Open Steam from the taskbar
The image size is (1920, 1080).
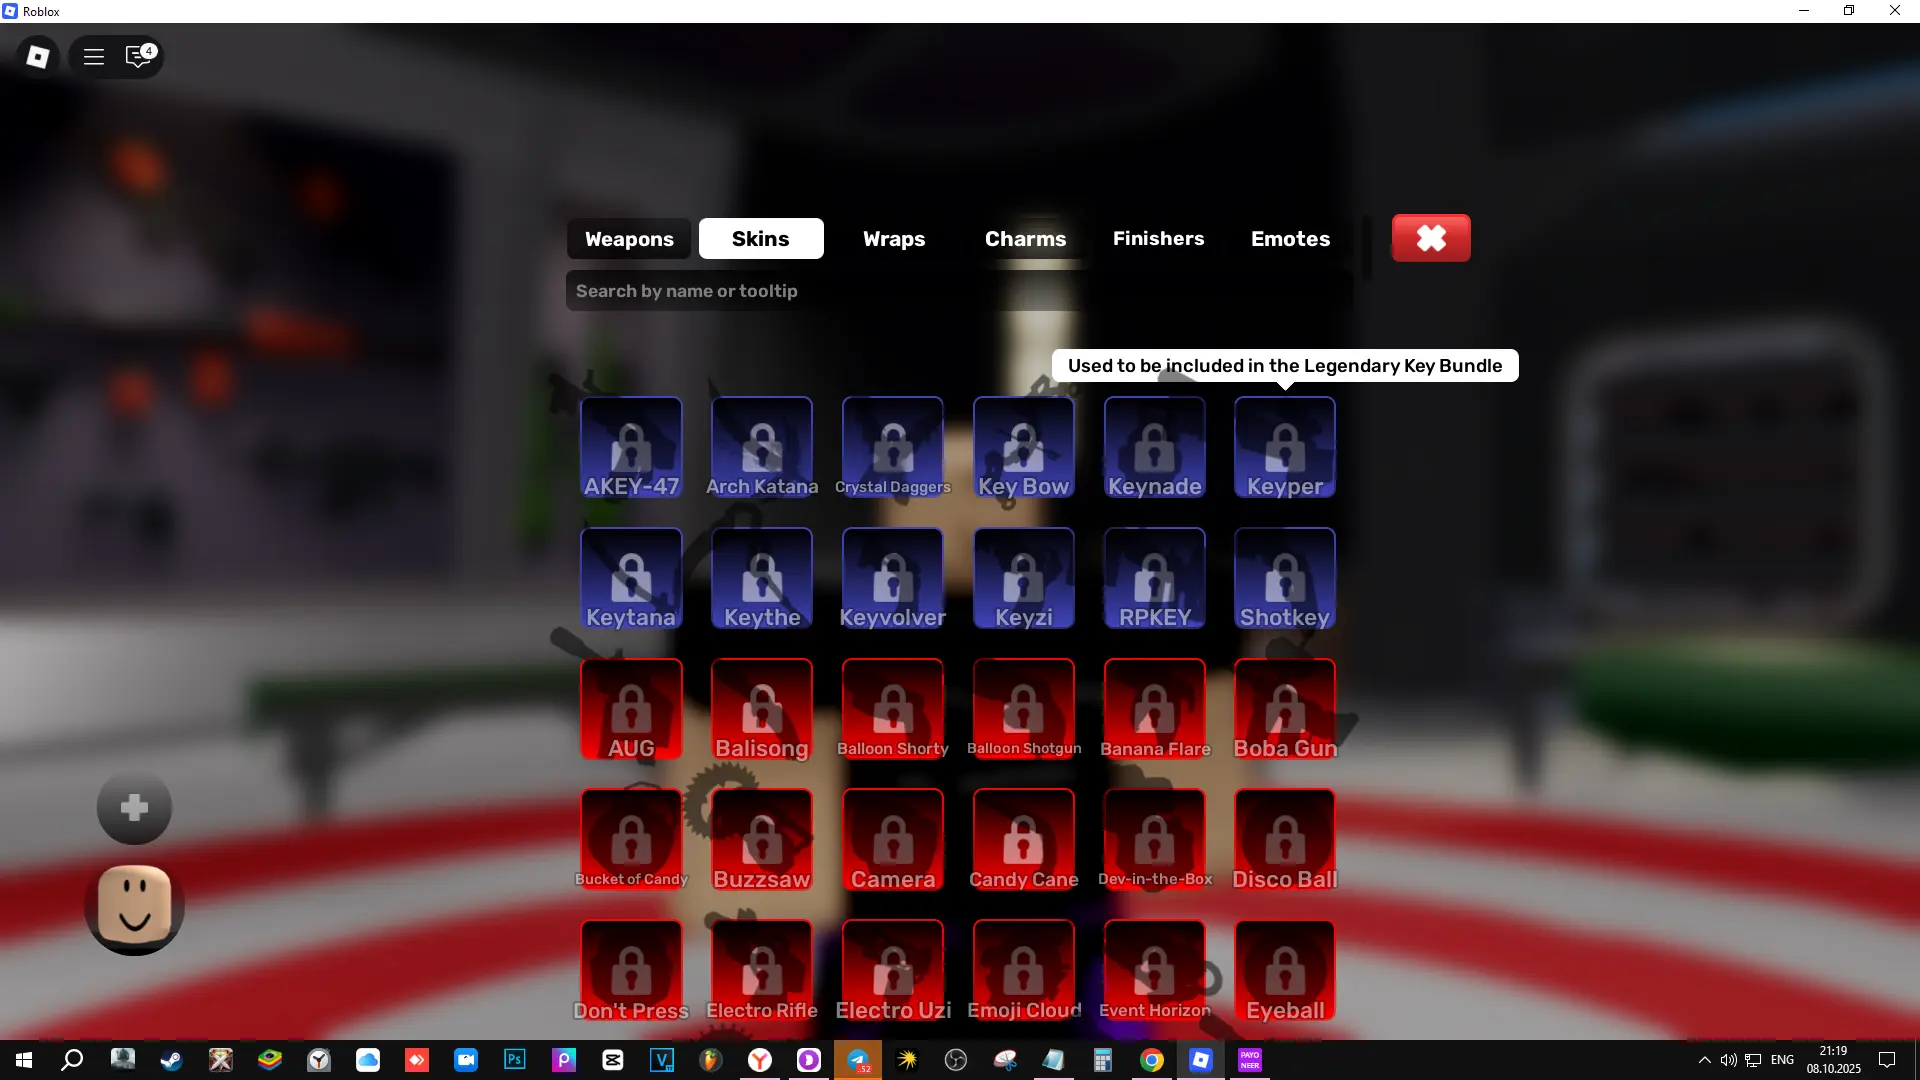(172, 1060)
